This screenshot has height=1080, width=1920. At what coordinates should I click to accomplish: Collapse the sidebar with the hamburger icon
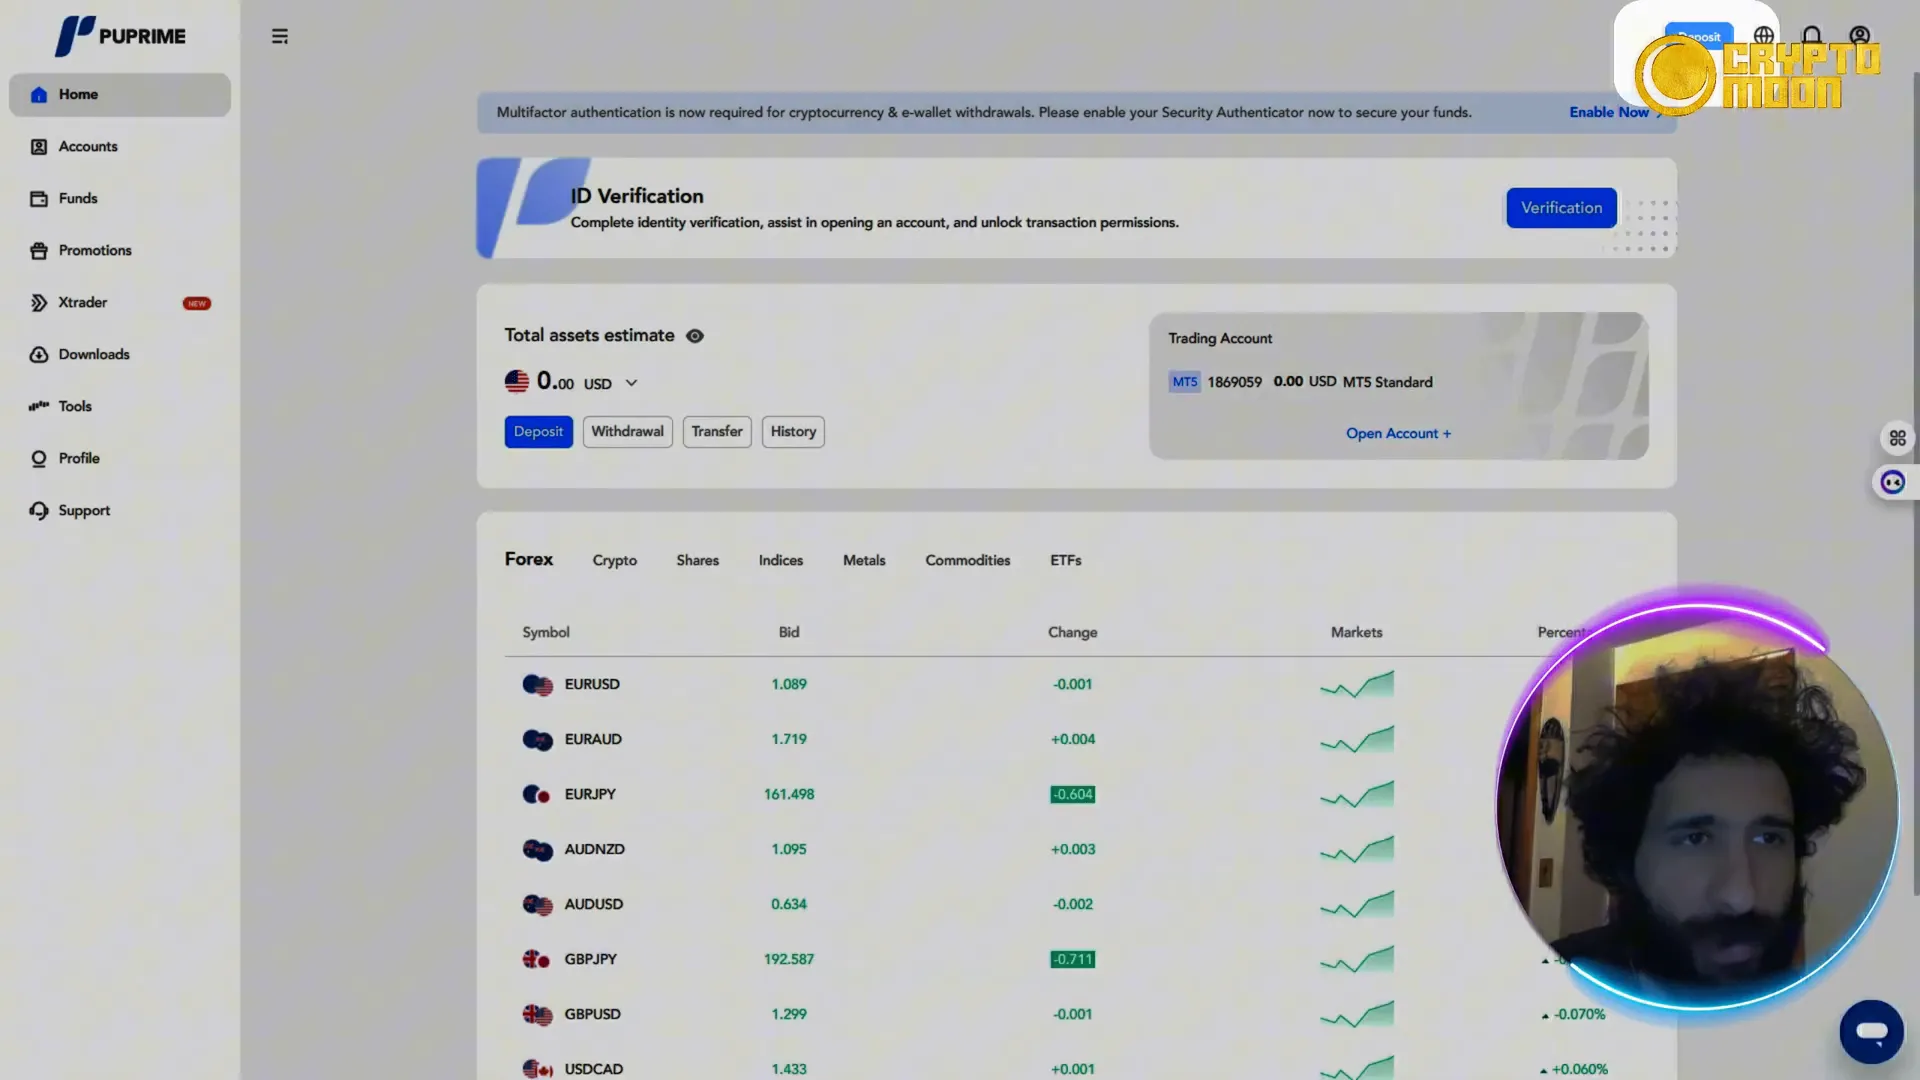click(280, 36)
